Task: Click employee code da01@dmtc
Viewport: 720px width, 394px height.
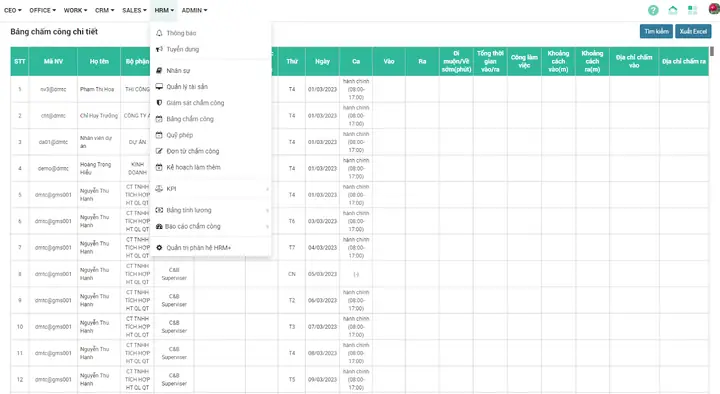Action: point(53,142)
